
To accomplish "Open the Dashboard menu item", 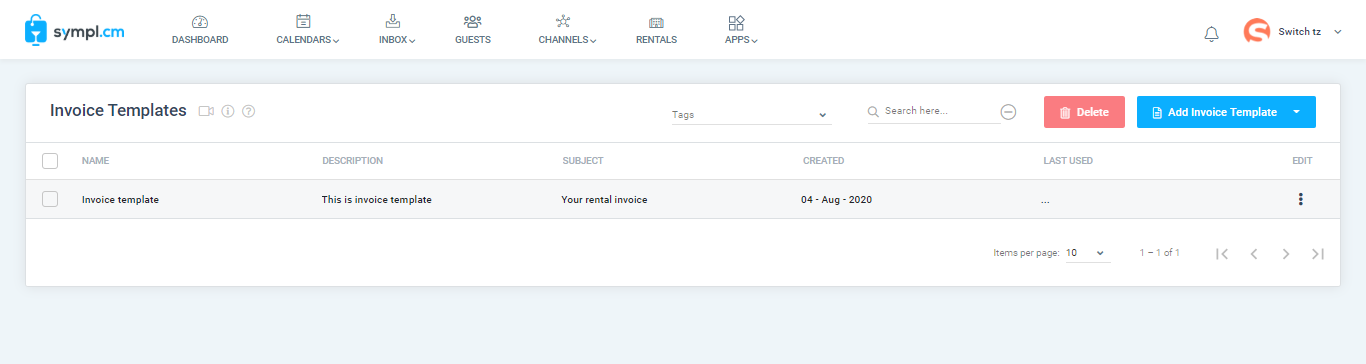I will (x=200, y=29).
